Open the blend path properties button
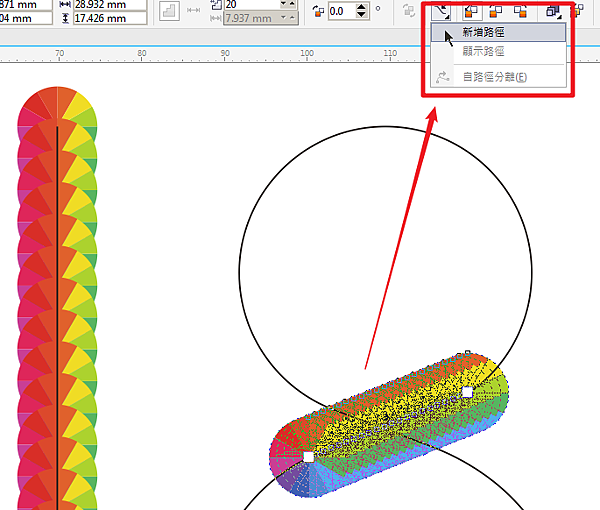600x510 pixels. (x=441, y=11)
